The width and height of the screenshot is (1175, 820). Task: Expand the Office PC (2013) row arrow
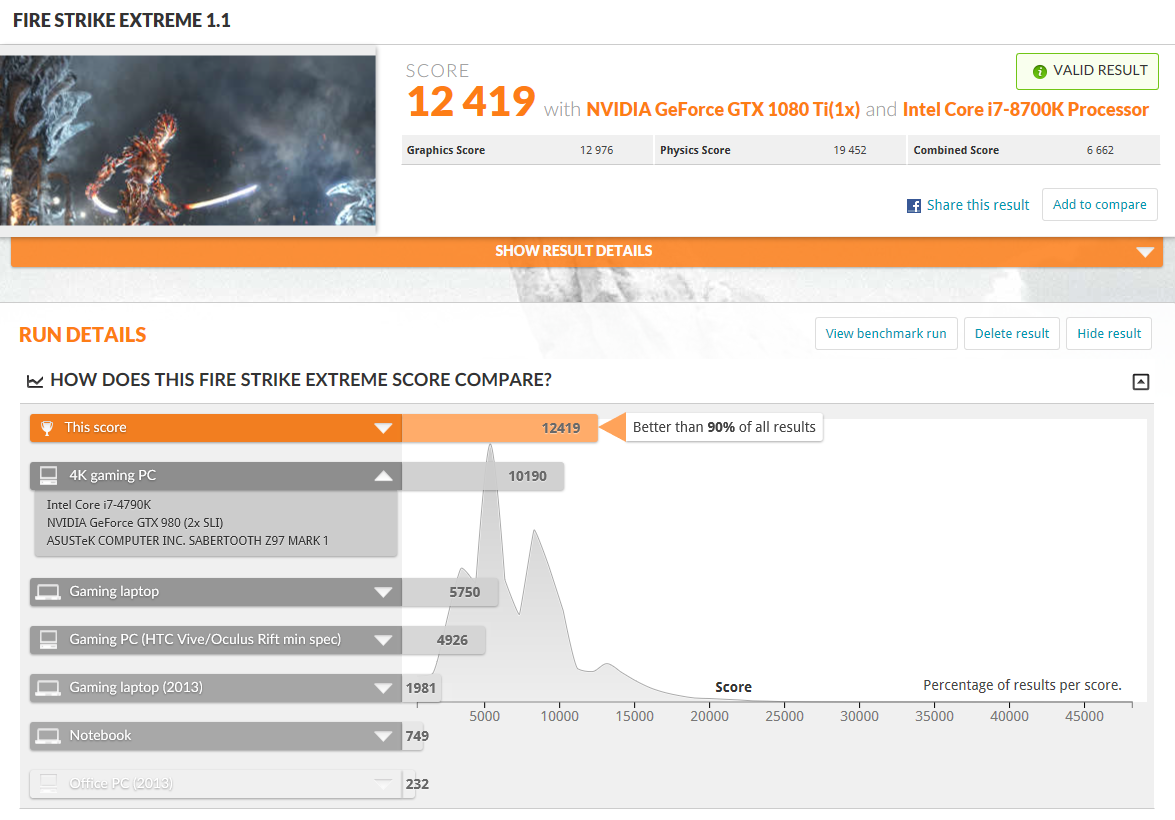point(383,784)
